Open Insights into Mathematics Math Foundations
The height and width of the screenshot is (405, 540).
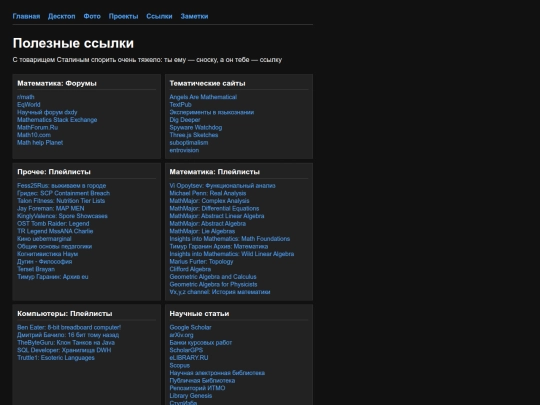[229, 239]
